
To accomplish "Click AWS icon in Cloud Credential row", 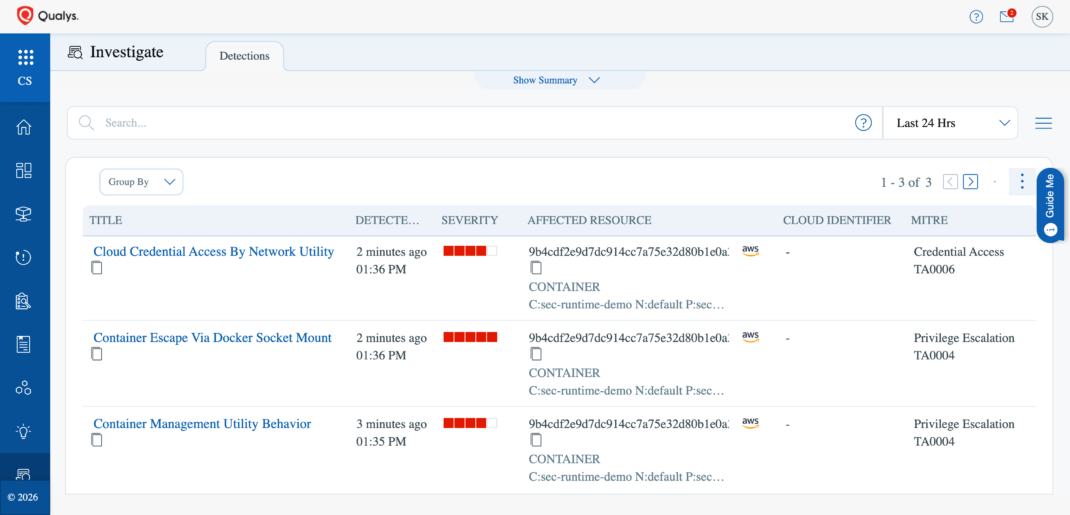I will point(750,251).
